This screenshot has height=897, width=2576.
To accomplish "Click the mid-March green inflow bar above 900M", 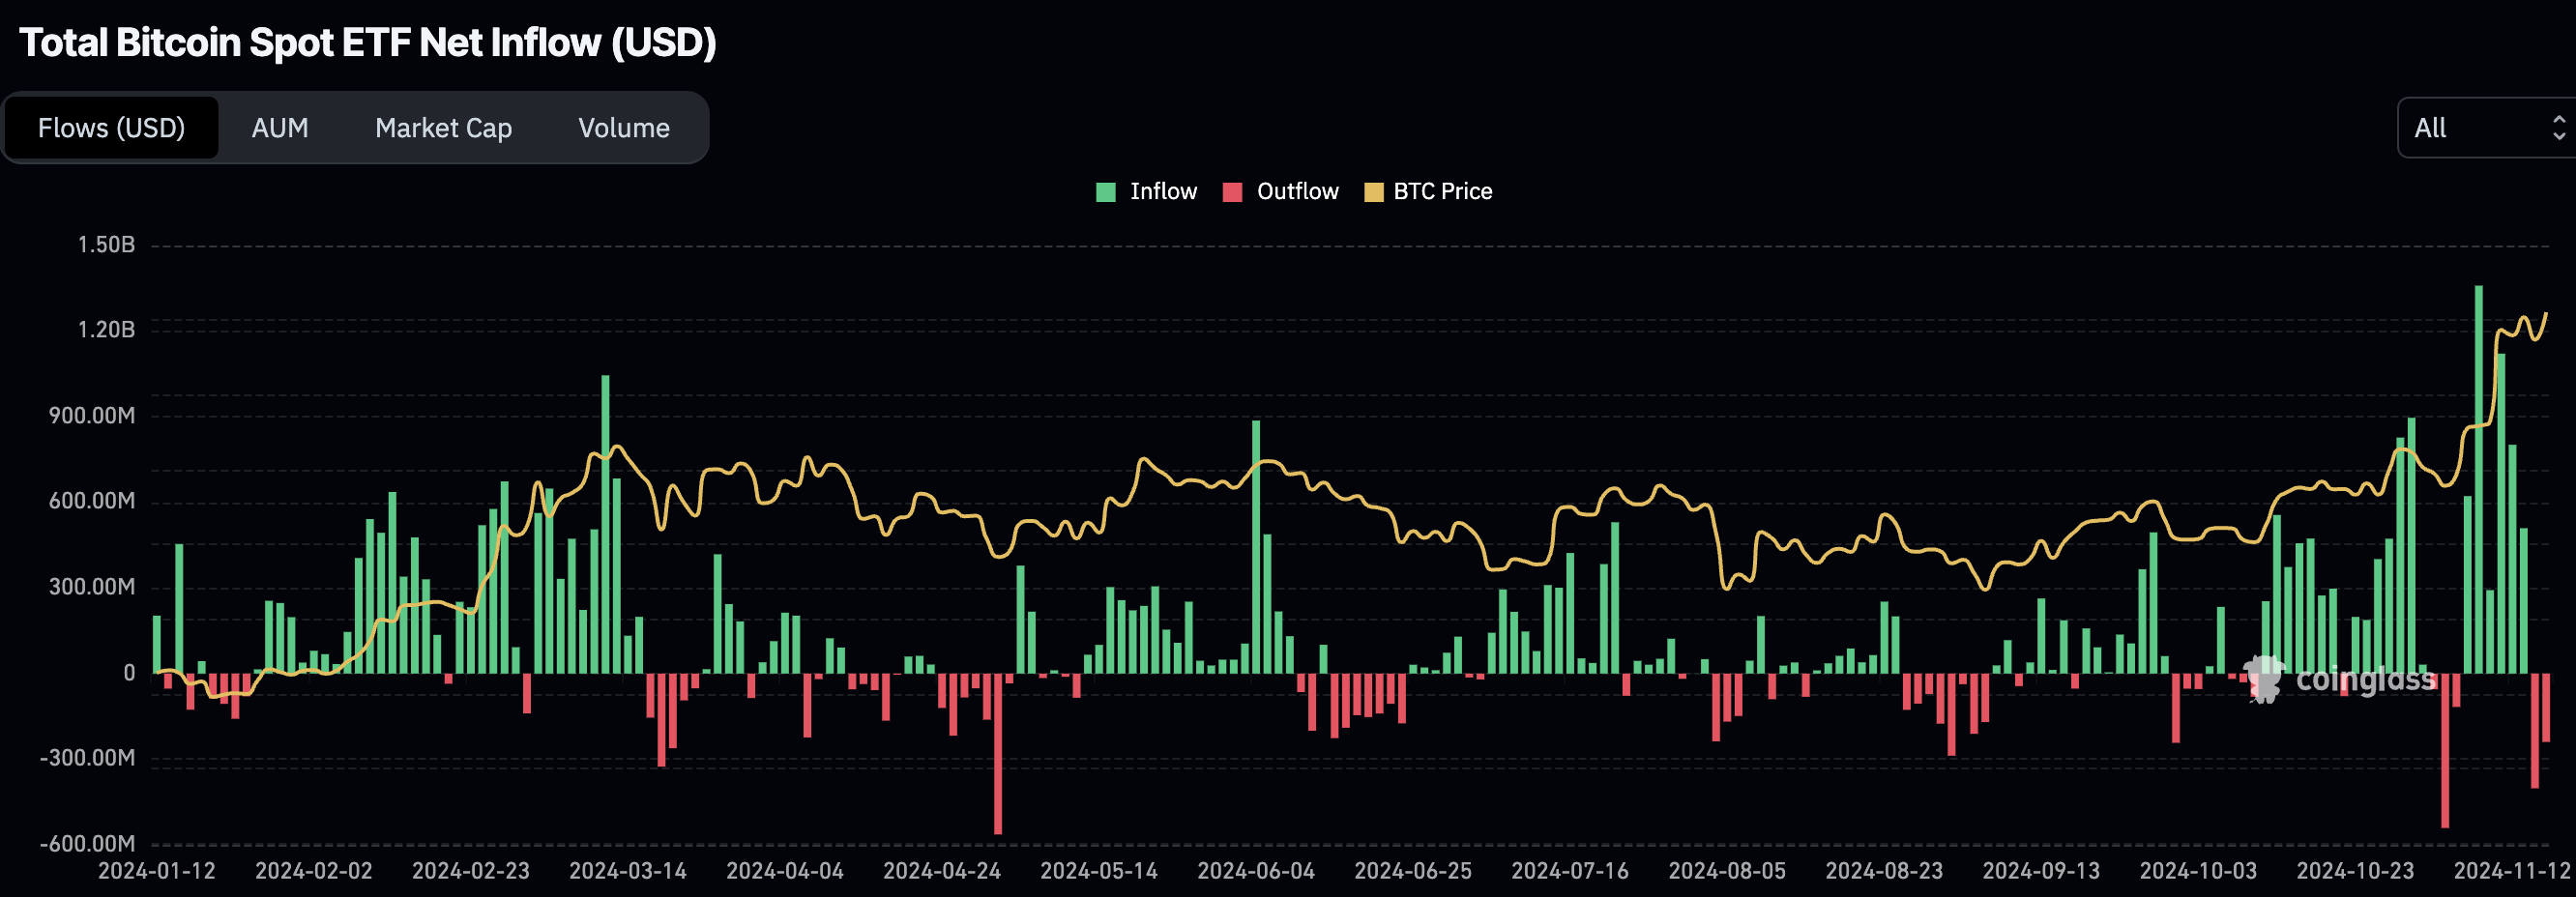I will (x=605, y=524).
